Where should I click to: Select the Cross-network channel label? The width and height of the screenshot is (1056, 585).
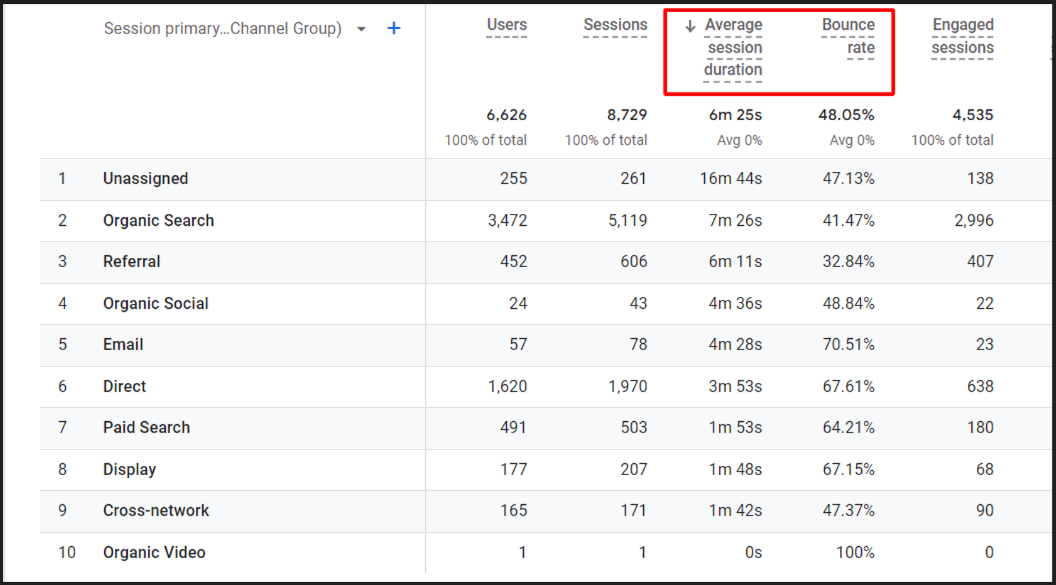(x=155, y=510)
